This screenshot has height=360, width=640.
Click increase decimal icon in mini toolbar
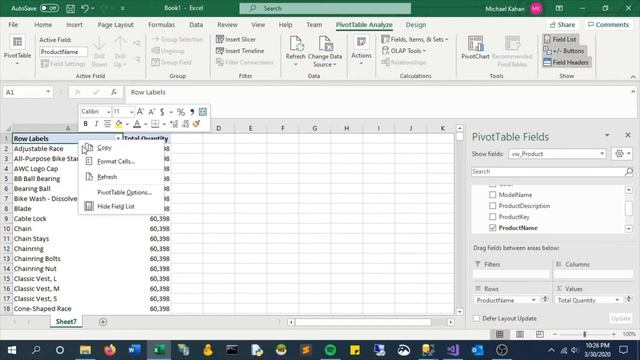point(174,124)
